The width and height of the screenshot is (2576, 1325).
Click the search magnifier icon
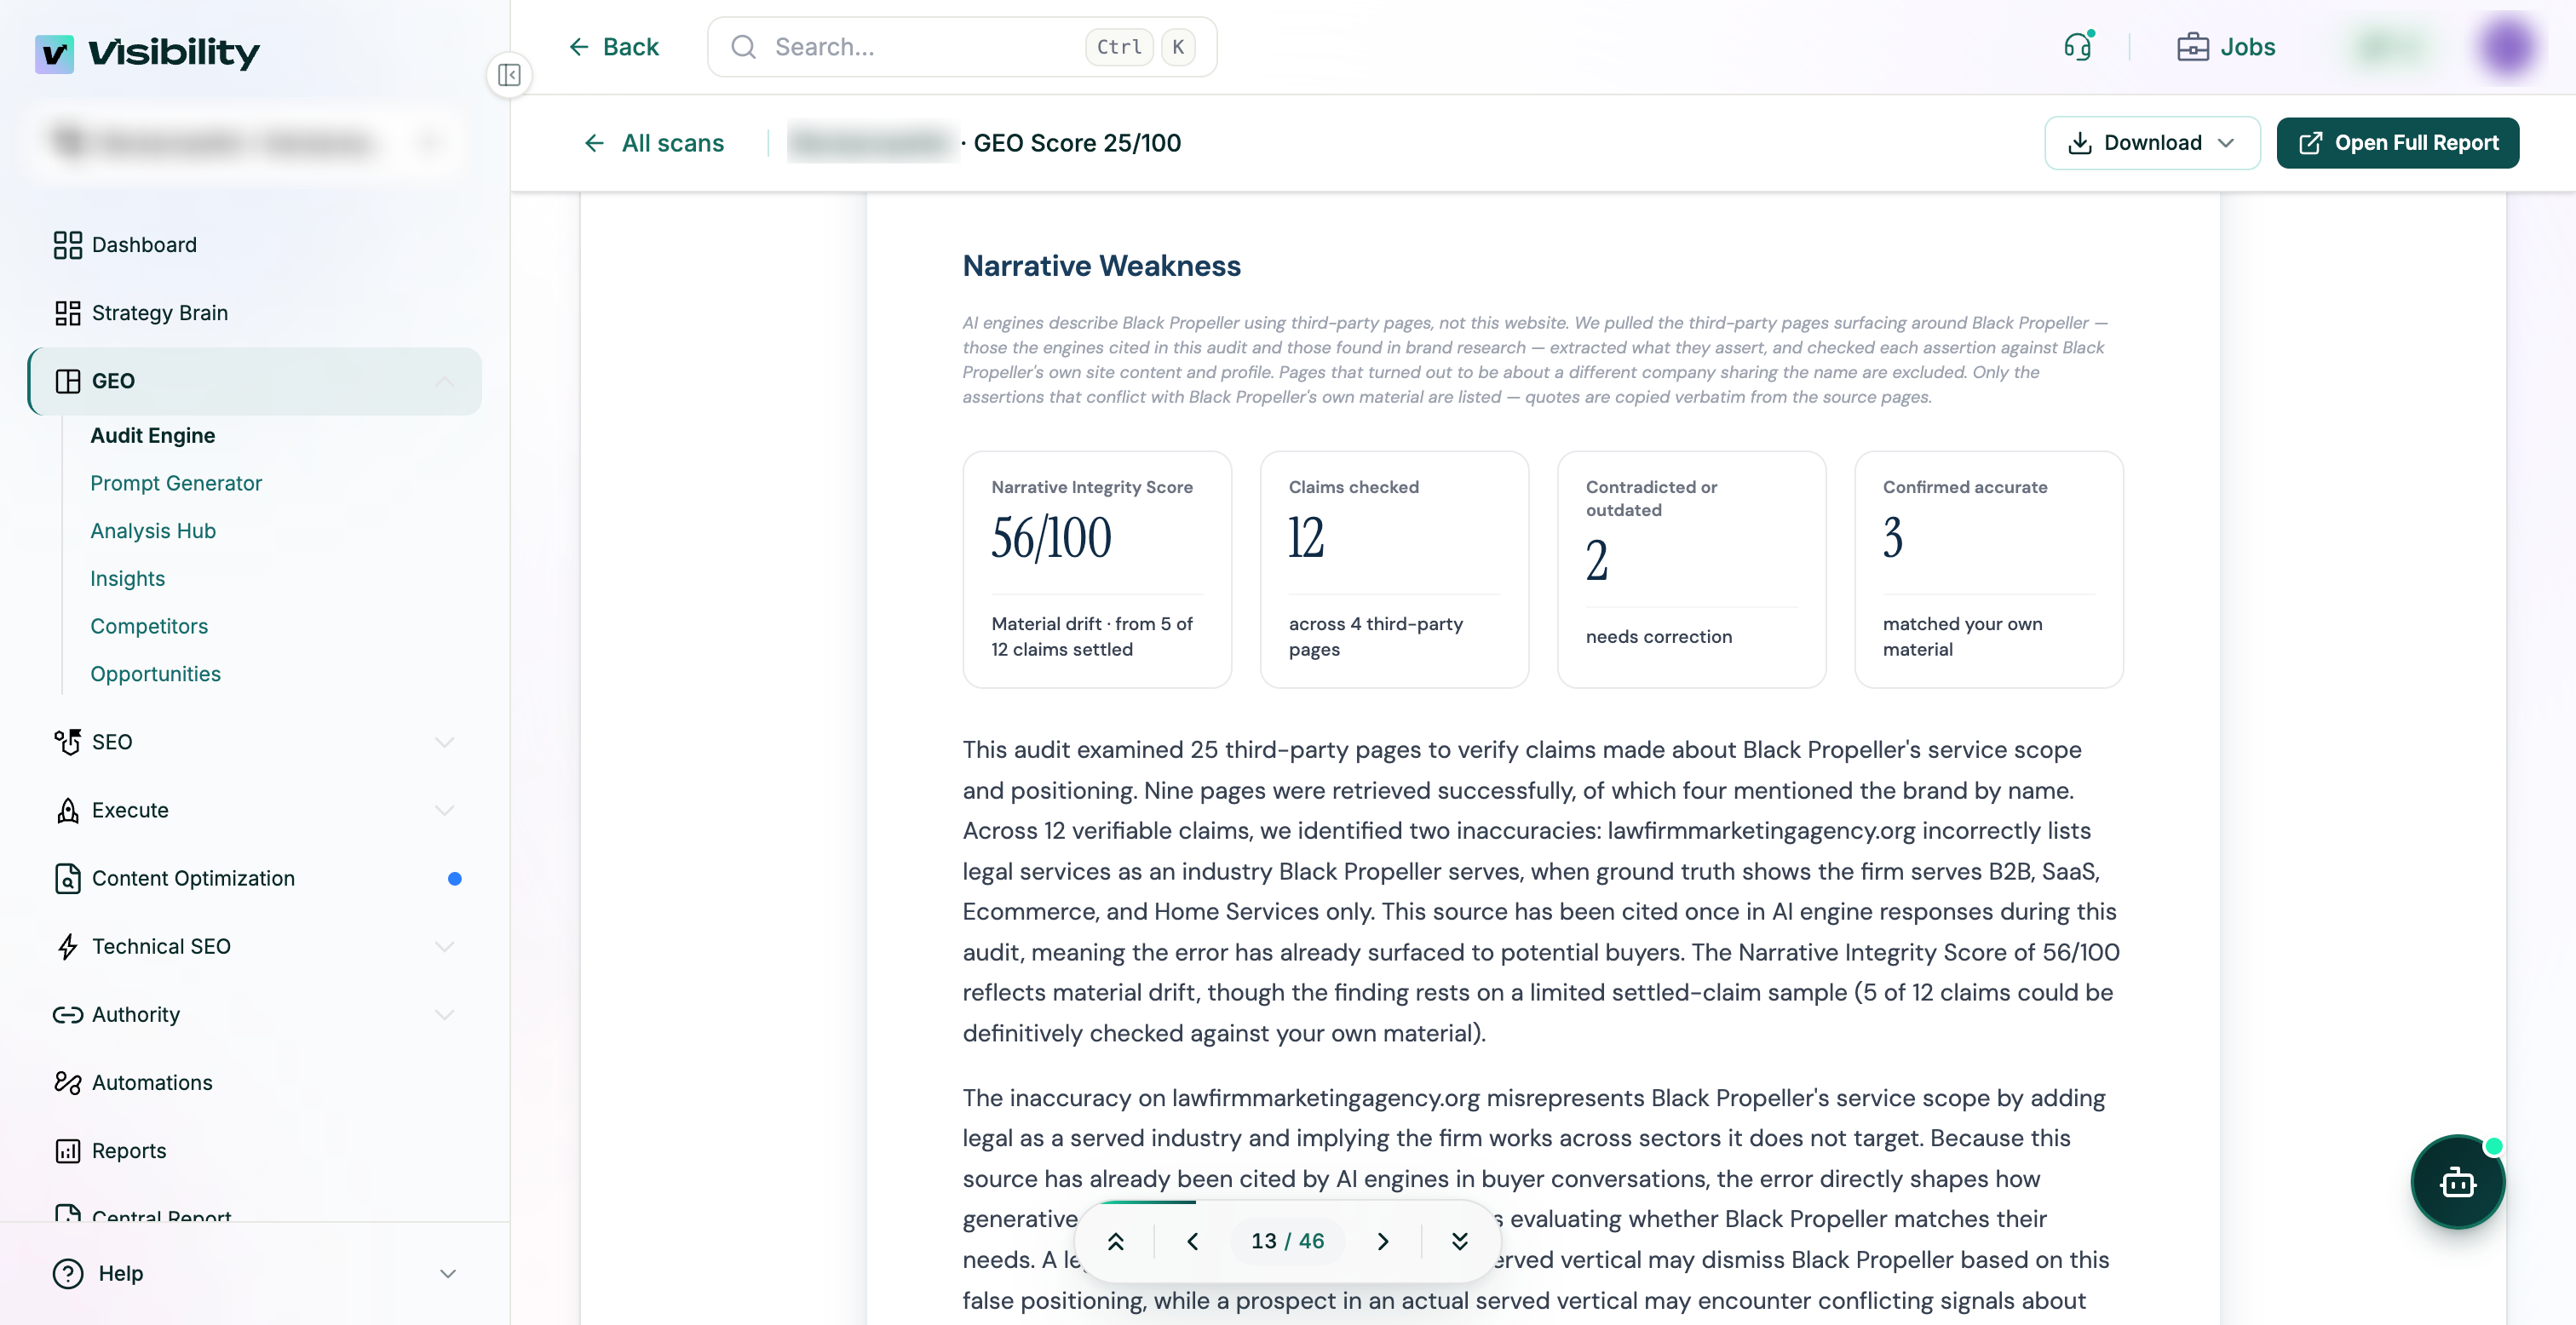tap(743, 47)
